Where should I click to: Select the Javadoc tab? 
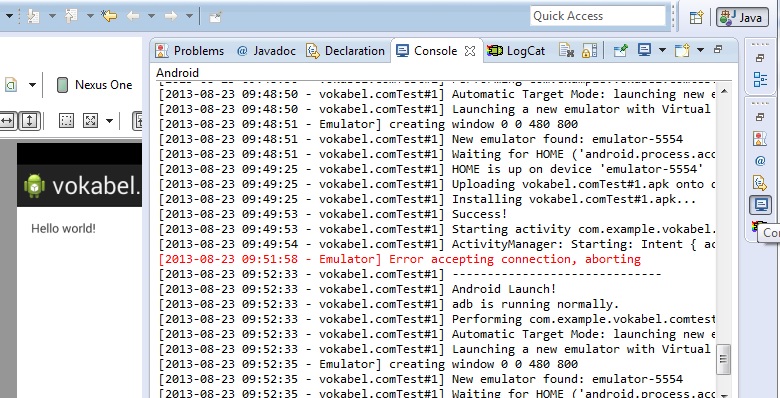(266, 51)
